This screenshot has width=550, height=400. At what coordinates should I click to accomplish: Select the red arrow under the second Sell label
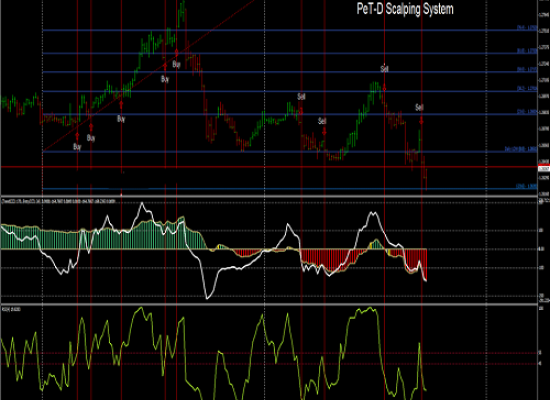(x=324, y=132)
